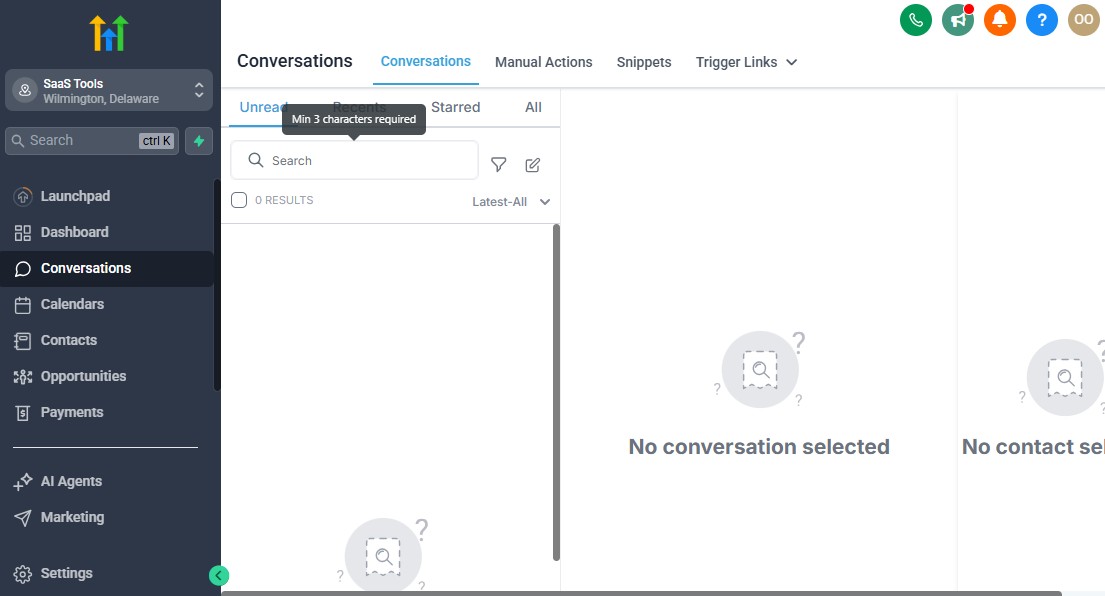Viewport: 1105px width, 596px height.
Task: Click the blue help question mark icon
Action: (1042, 20)
